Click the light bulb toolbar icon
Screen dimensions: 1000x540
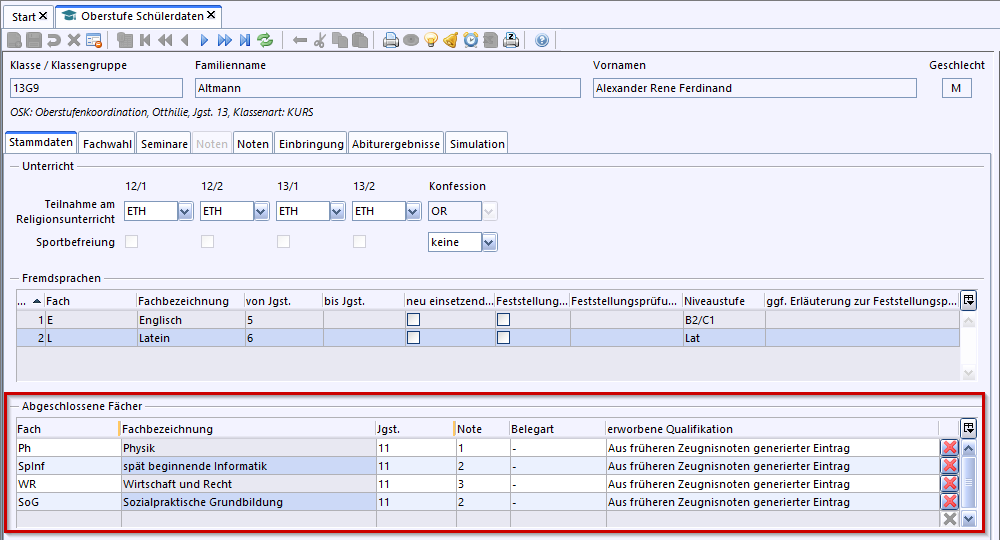pyautogui.click(x=431, y=40)
